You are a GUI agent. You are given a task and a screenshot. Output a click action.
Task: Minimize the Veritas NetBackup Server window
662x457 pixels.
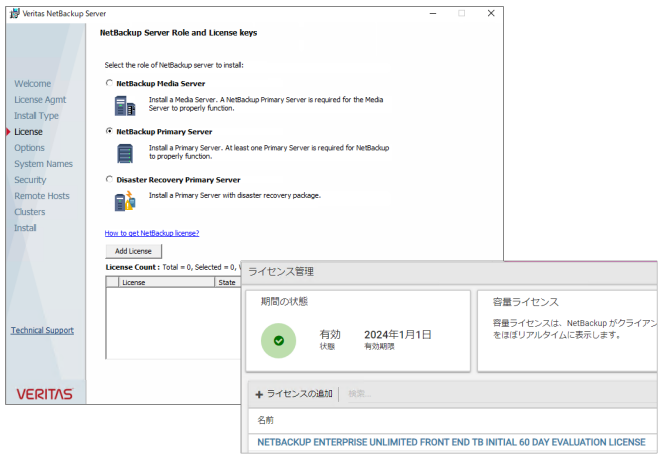[x=433, y=14]
